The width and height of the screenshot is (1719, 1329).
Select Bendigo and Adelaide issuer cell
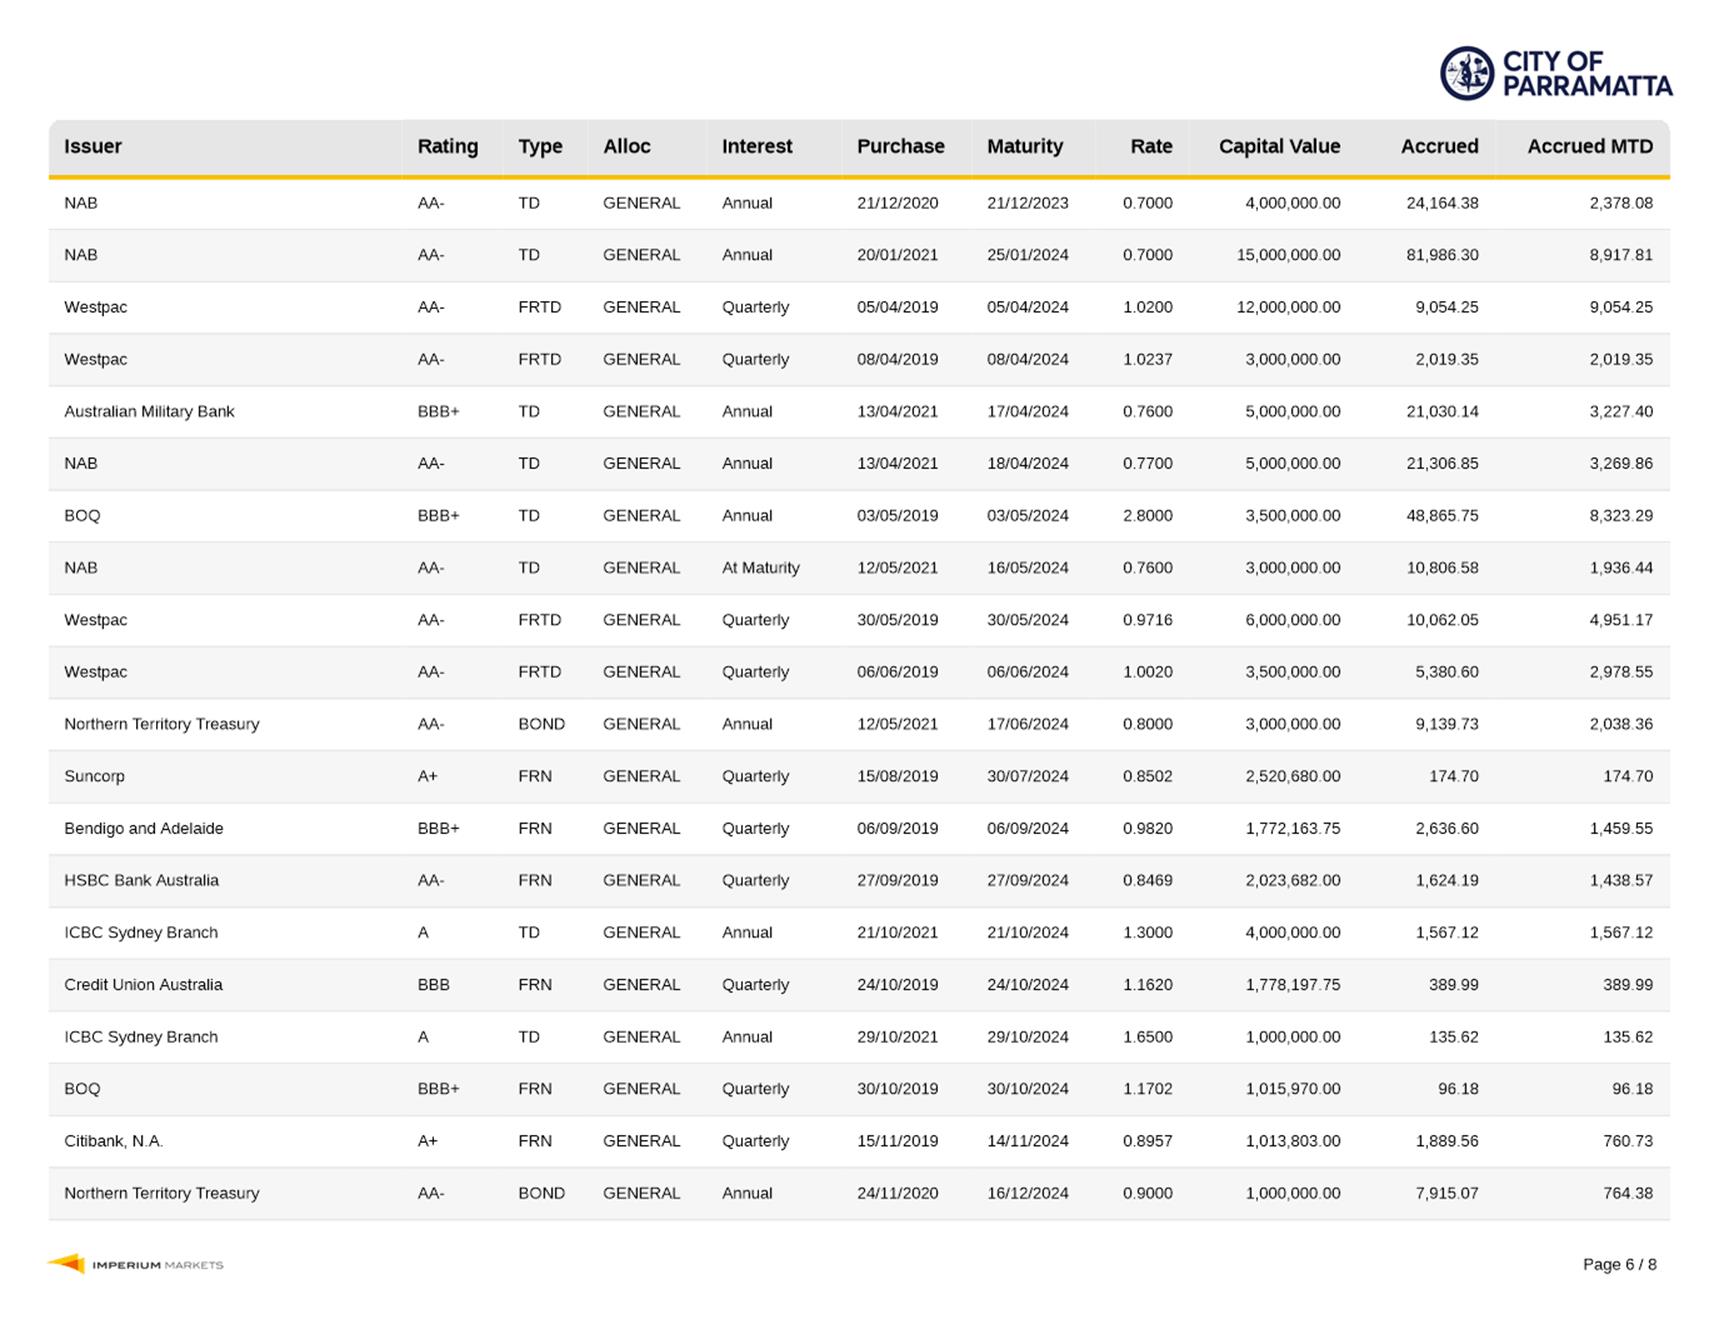point(143,828)
